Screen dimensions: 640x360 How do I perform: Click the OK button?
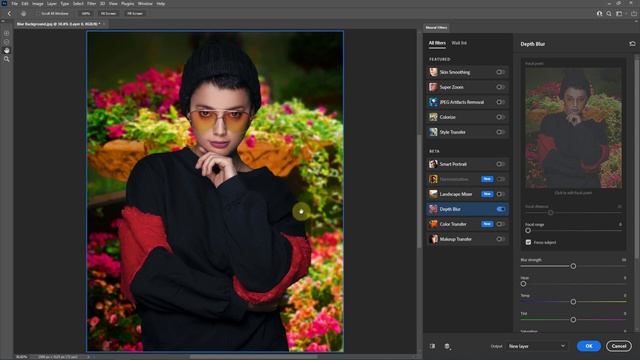(x=589, y=346)
